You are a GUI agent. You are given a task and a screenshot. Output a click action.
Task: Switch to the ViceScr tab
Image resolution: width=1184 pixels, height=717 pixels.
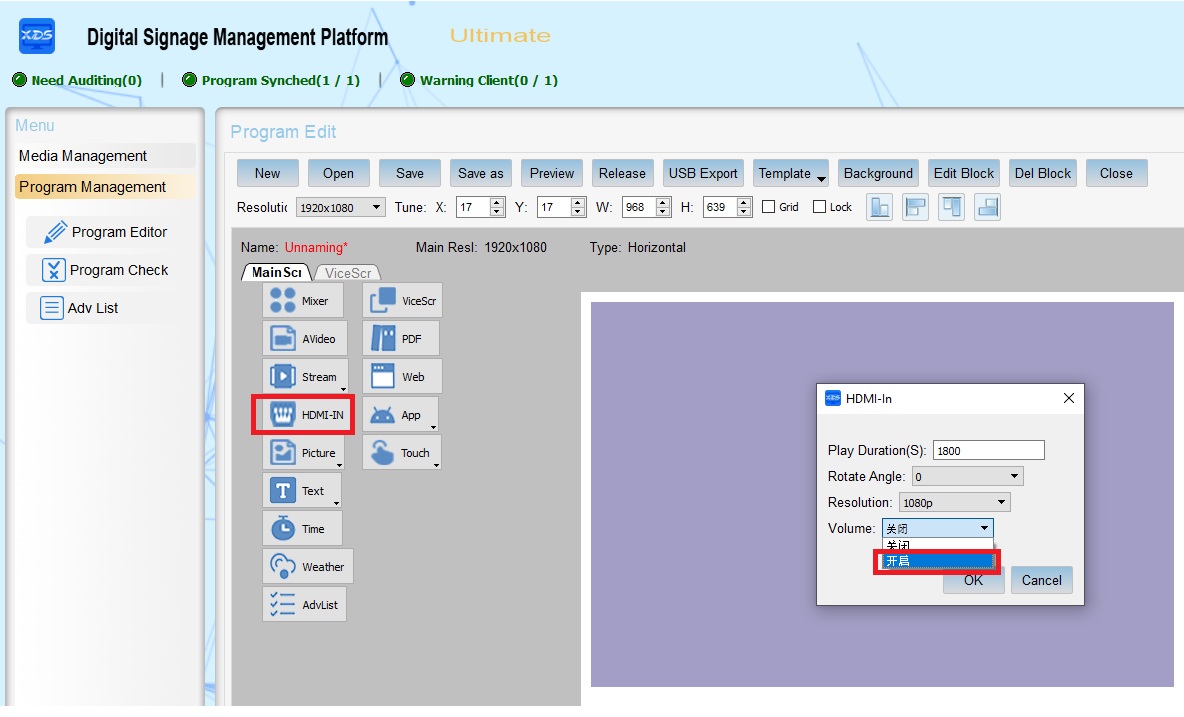[348, 273]
